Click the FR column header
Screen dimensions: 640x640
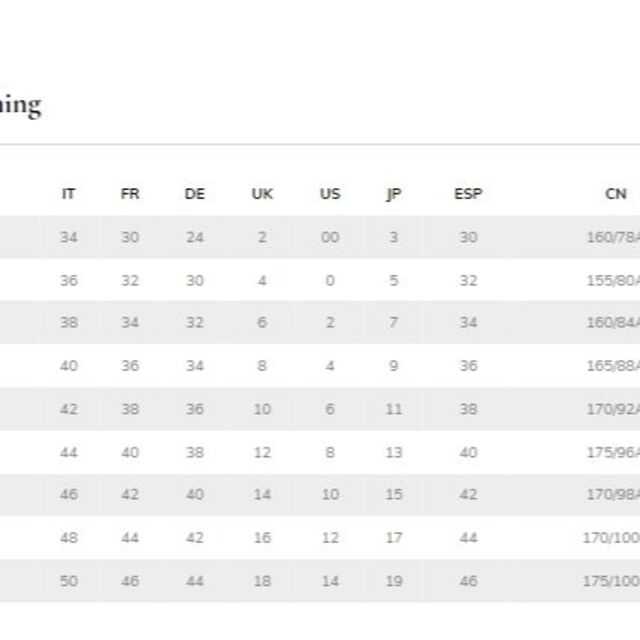tap(130, 193)
